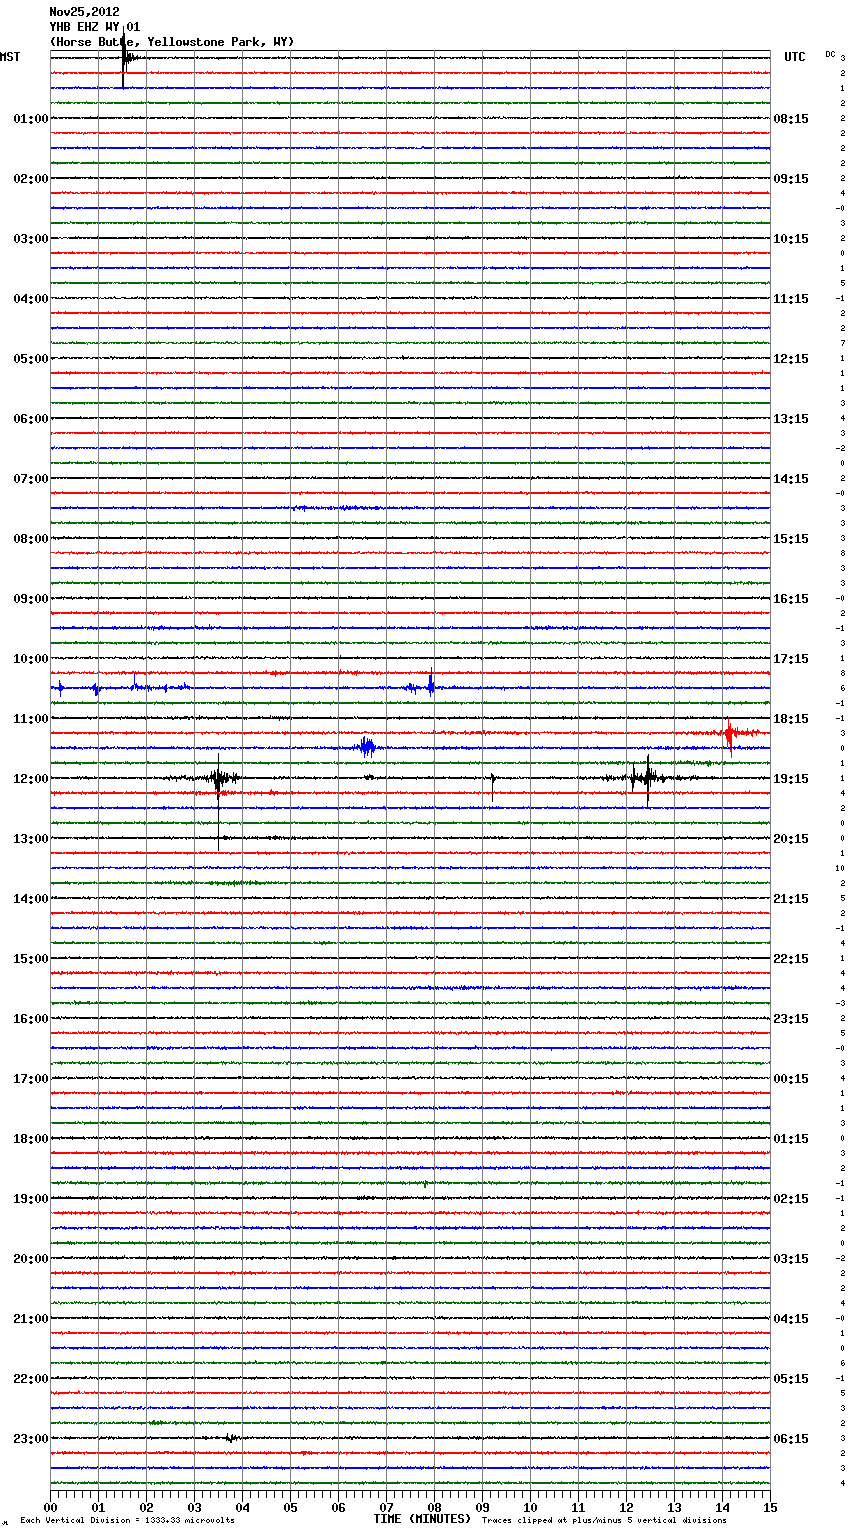The width and height of the screenshot is (850, 1534).
Task: Click the "09:15" UTC time label
Action: pos(791,179)
